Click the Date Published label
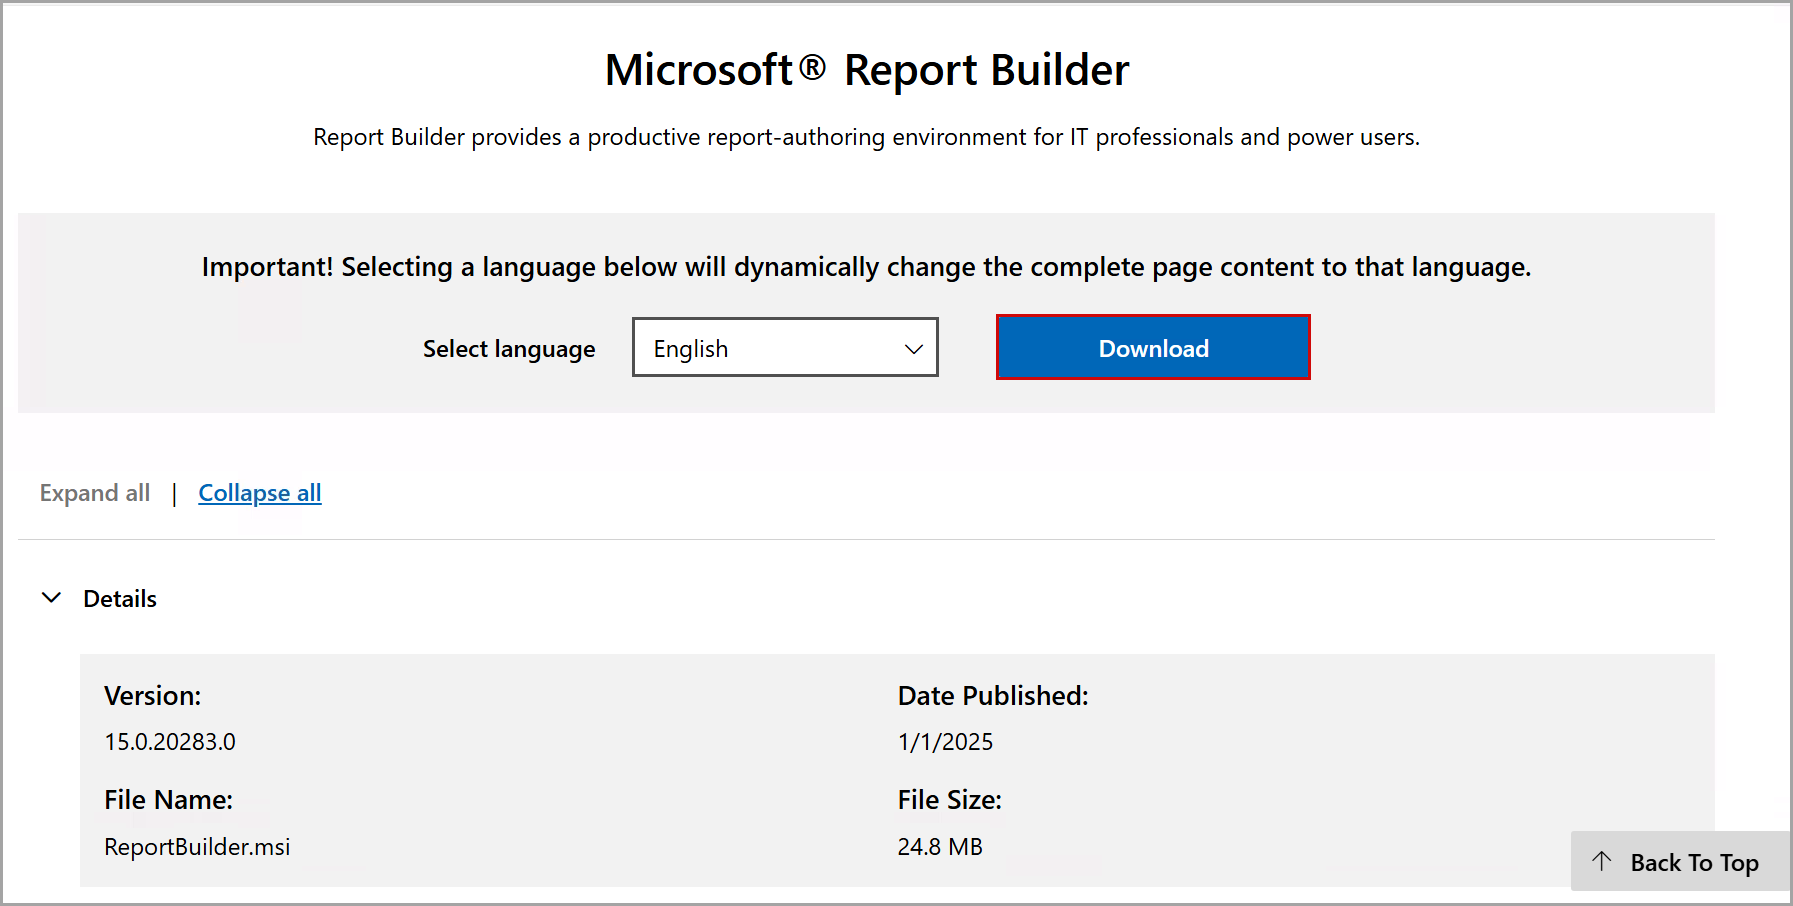The height and width of the screenshot is (906, 1793). pos(993,696)
